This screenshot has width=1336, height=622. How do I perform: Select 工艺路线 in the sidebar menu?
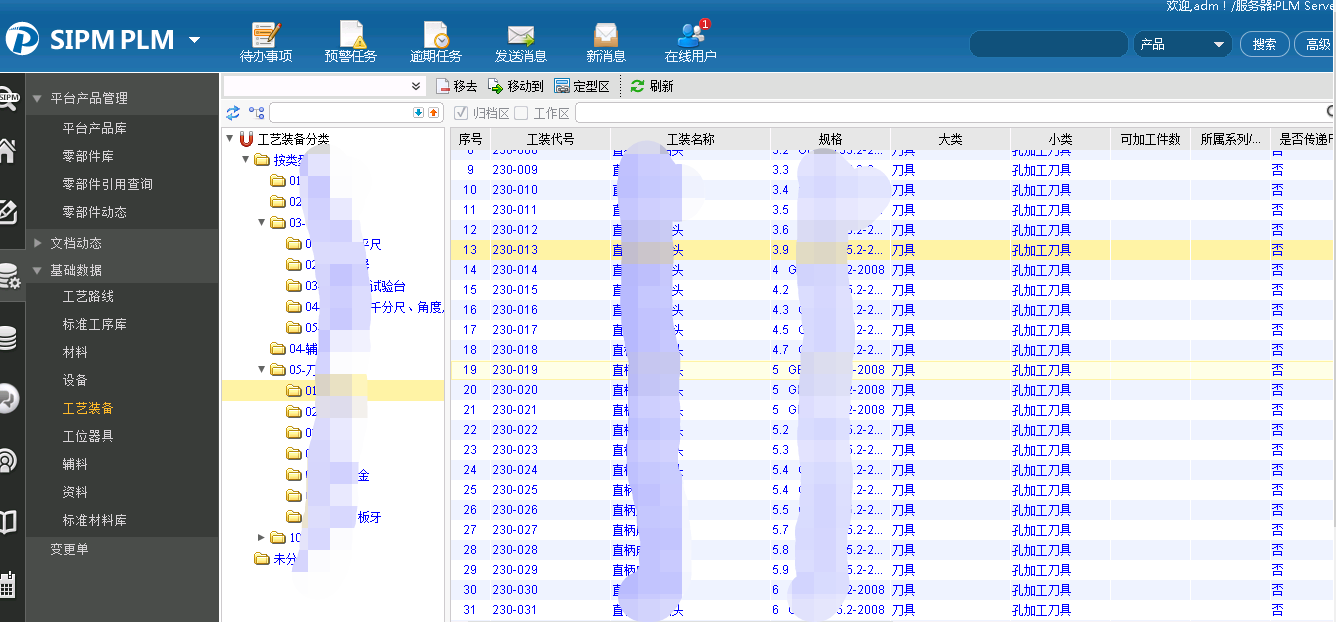tap(88, 297)
